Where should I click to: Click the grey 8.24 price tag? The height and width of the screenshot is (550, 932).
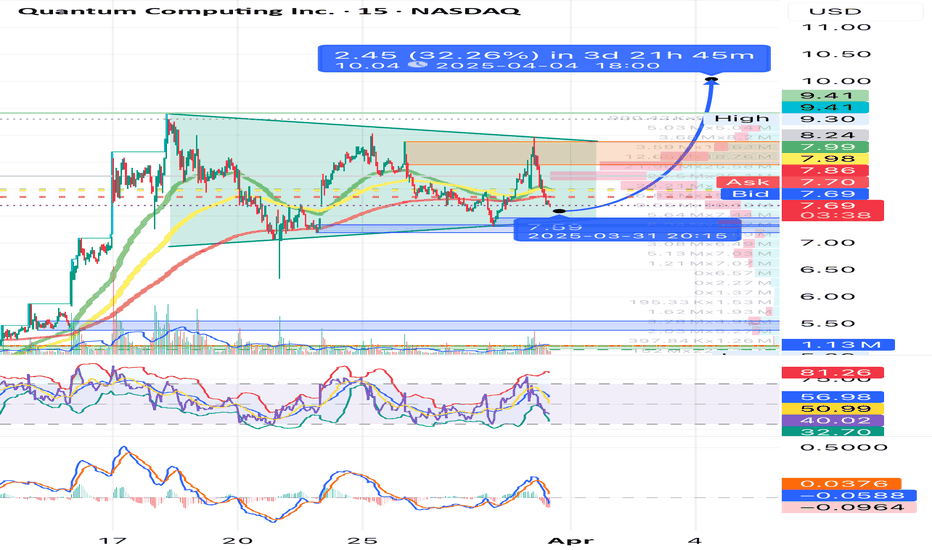pyautogui.click(x=826, y=136)
